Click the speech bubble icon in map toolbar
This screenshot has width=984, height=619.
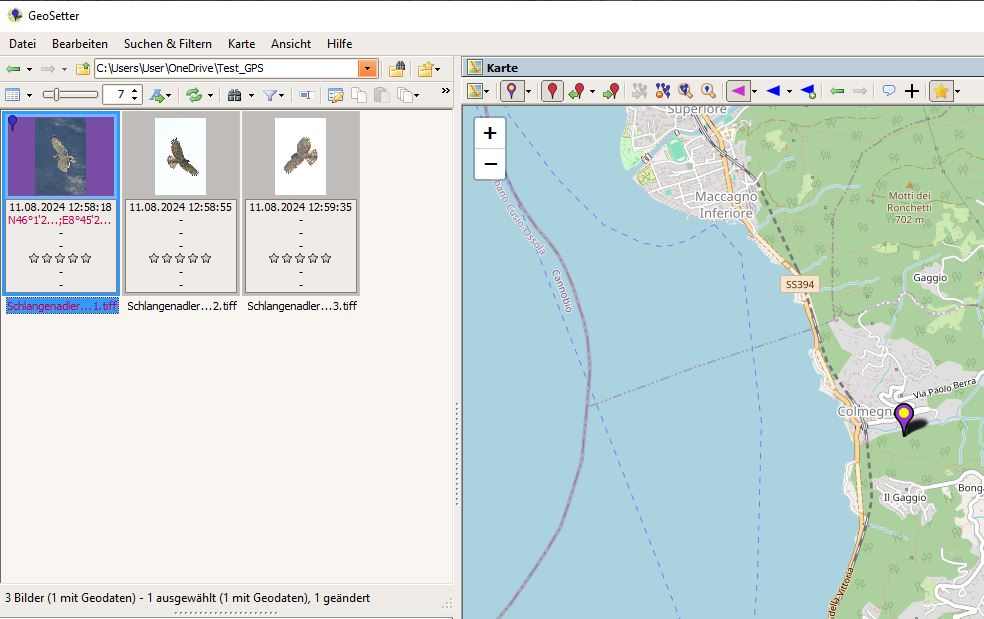(888, 91)
